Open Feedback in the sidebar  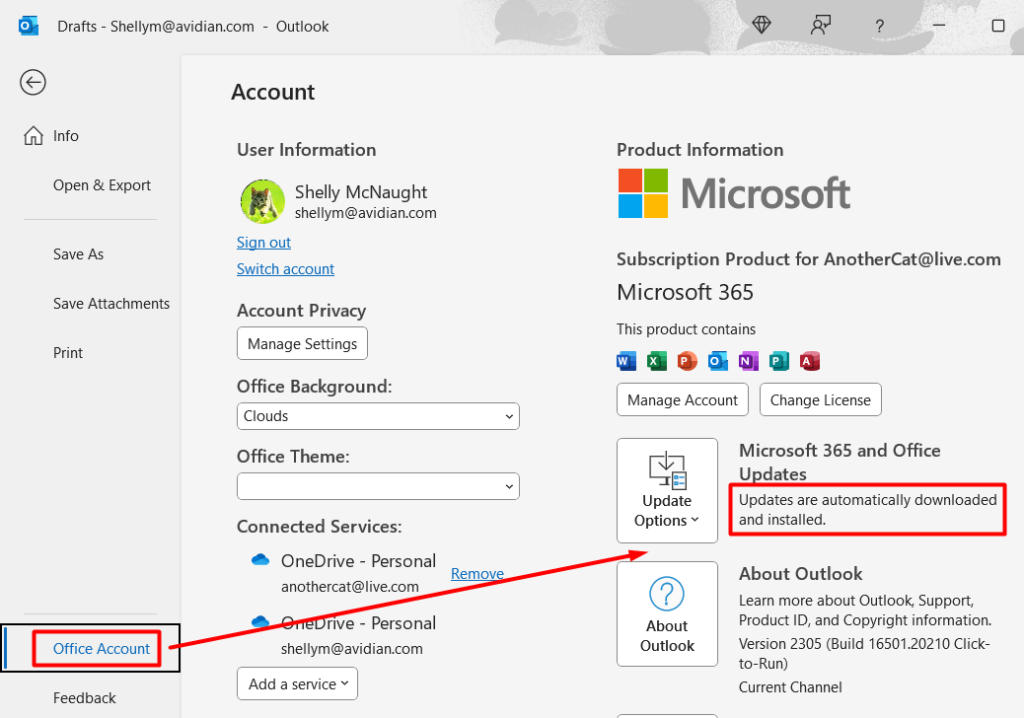pyautogui.click(x=84, y=698)
